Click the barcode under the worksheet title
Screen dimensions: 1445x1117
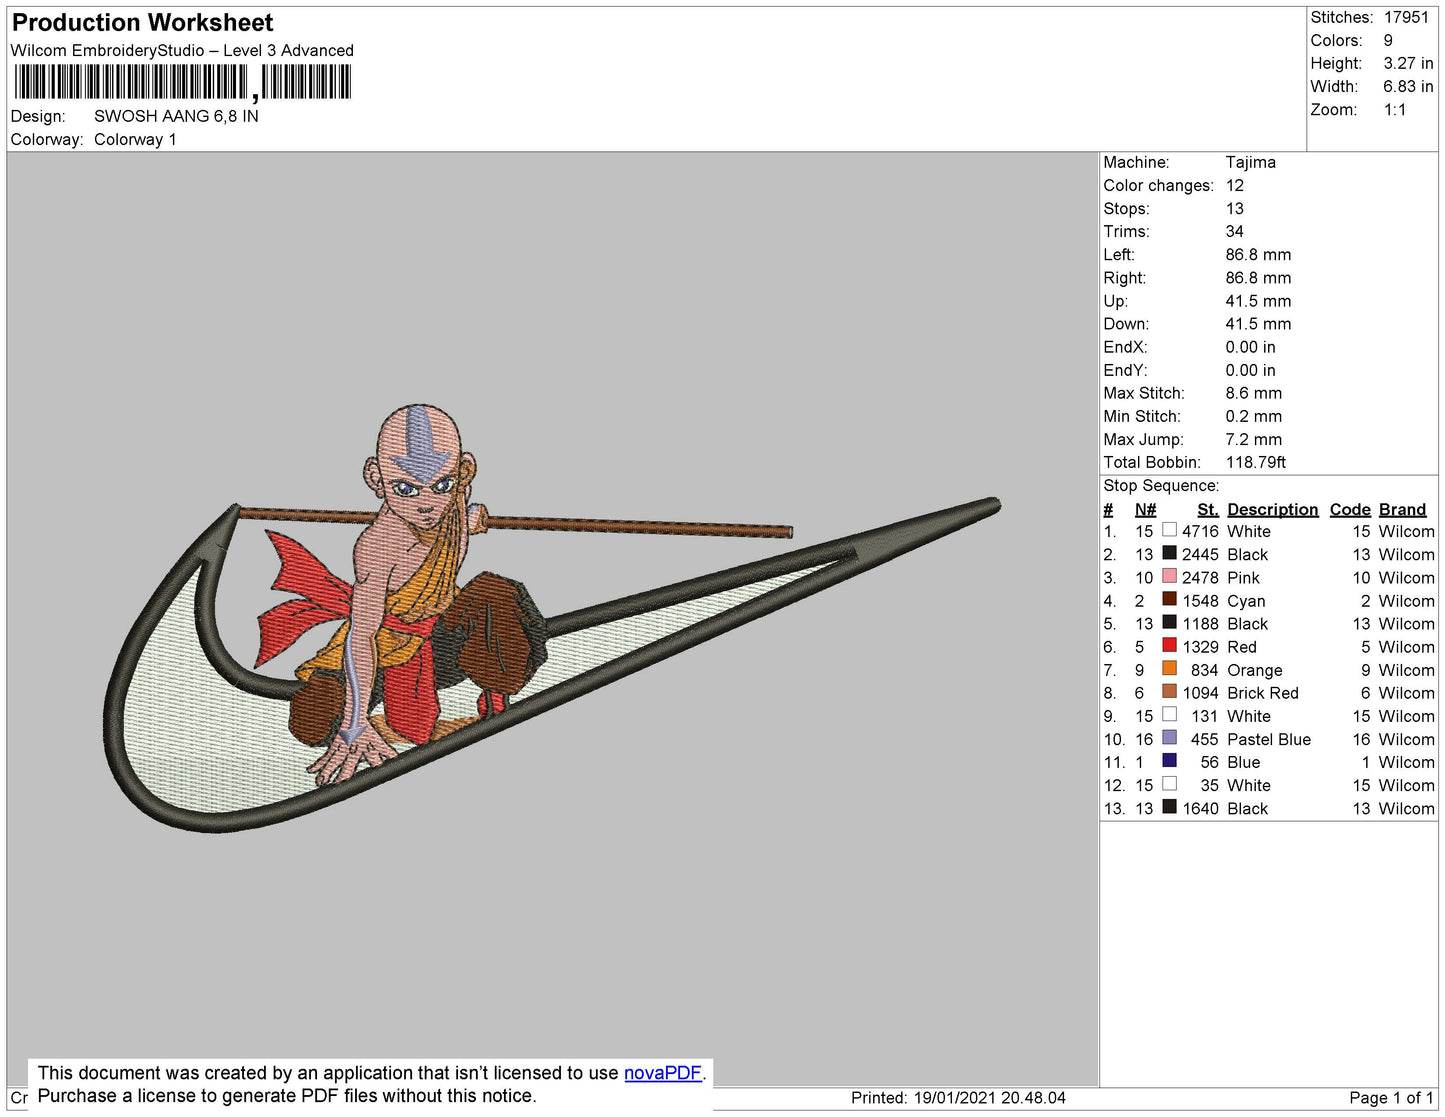tap(182, 82)
